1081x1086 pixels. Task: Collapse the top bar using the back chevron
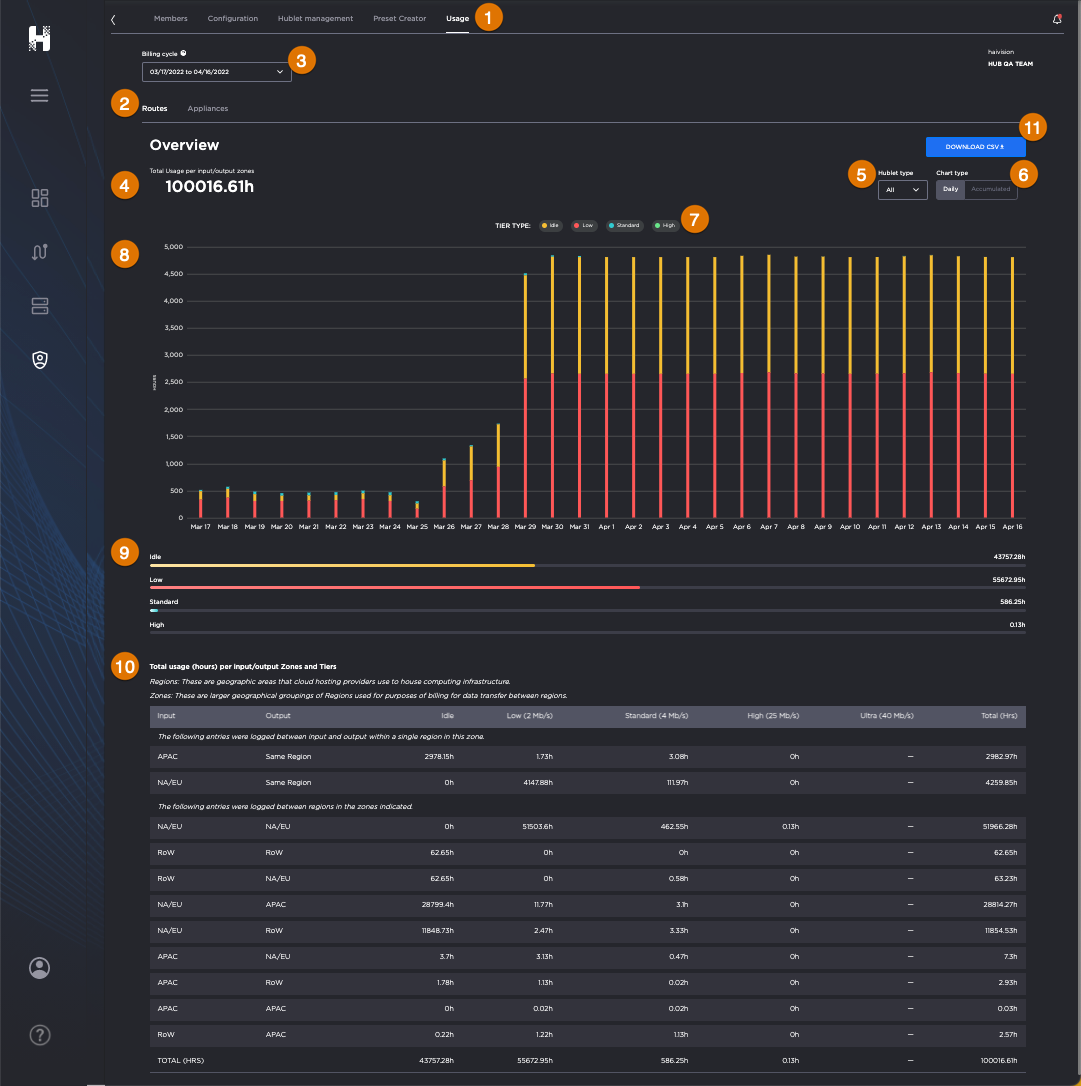tap(113, 18)
